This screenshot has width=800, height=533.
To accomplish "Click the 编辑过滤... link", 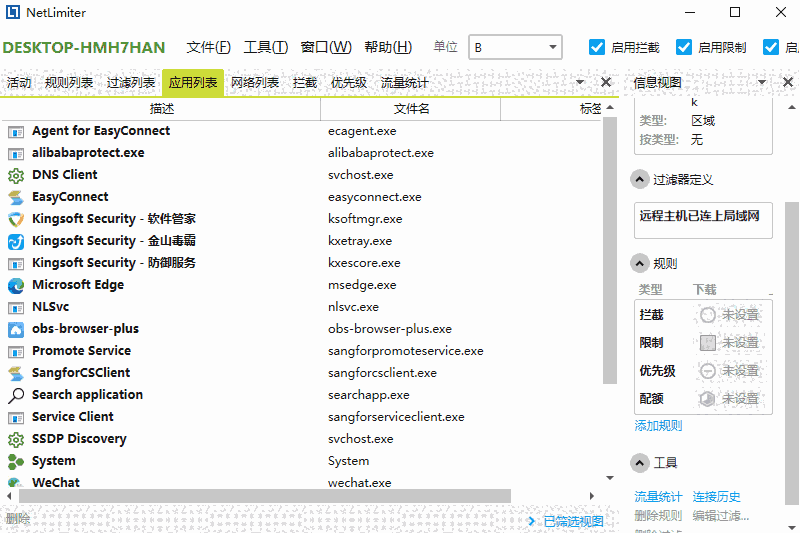I will point(721,516).
